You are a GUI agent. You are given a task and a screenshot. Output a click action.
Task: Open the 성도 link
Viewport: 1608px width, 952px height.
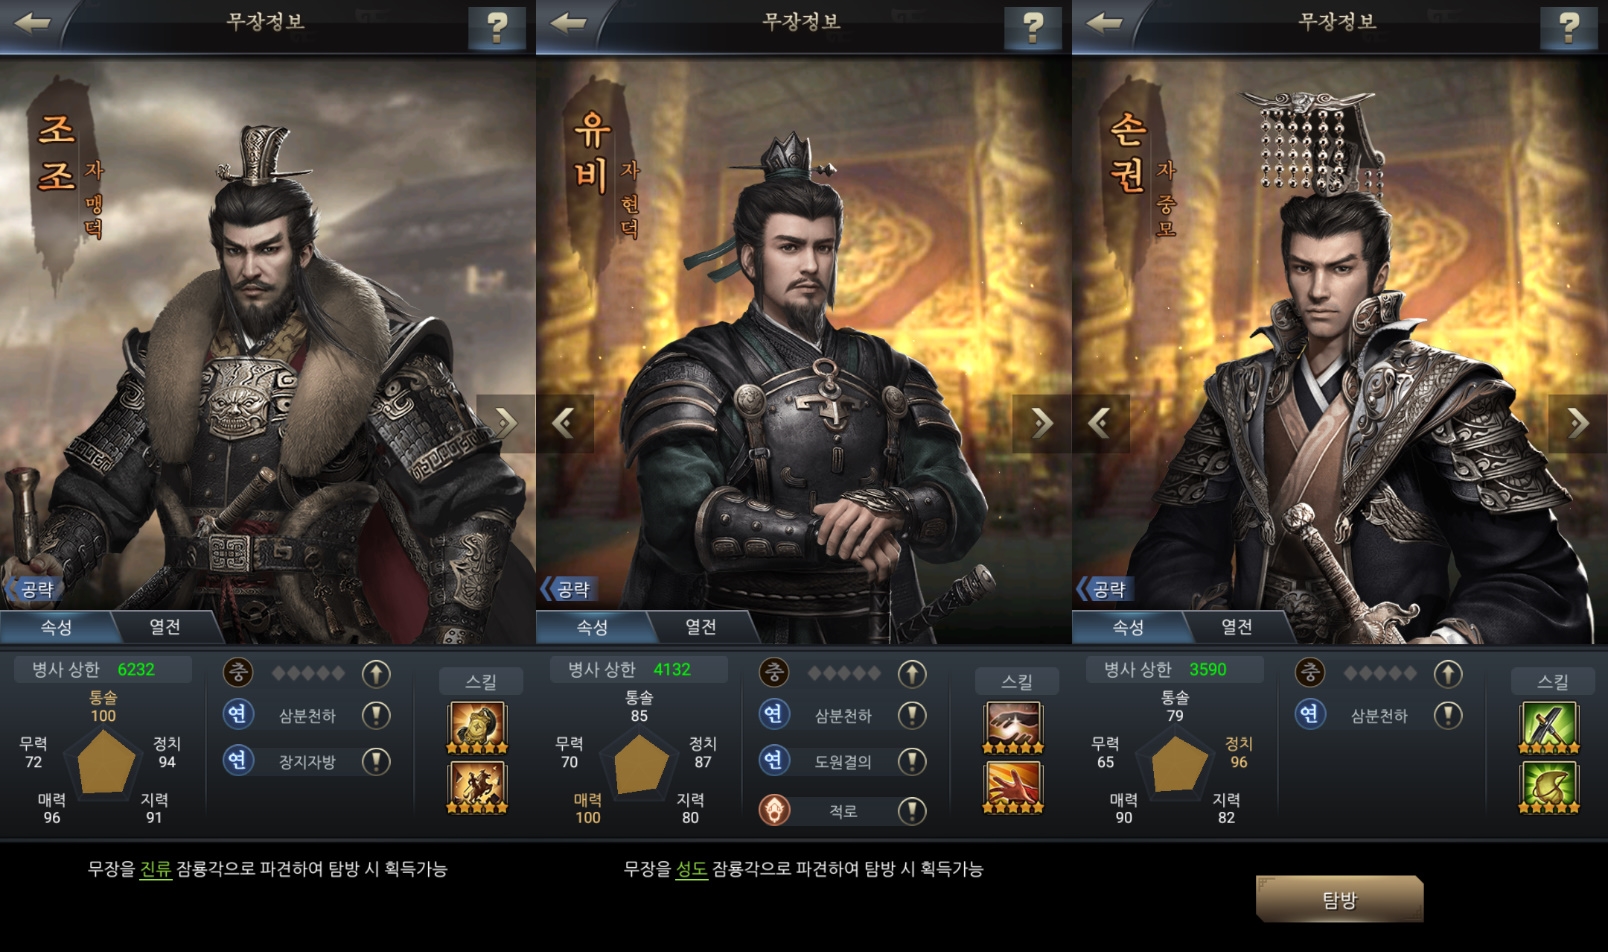(691, 869)
